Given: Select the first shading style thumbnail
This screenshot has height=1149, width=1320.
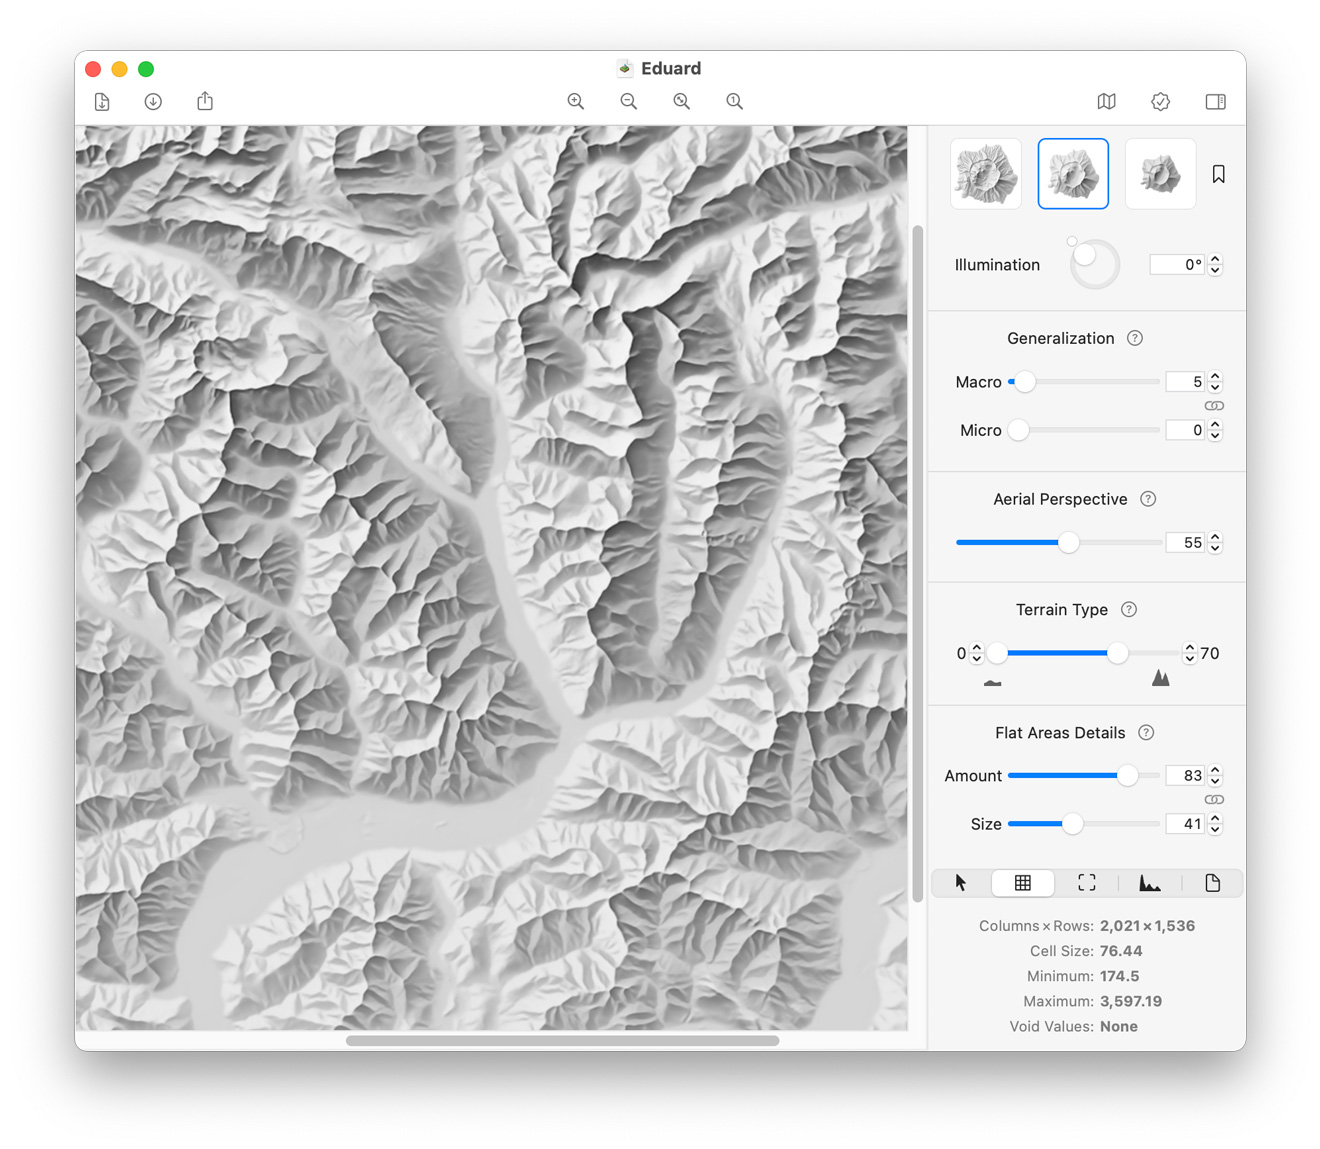Looking at the screenshot, I should pyautogui.click(x=986, y=174).
